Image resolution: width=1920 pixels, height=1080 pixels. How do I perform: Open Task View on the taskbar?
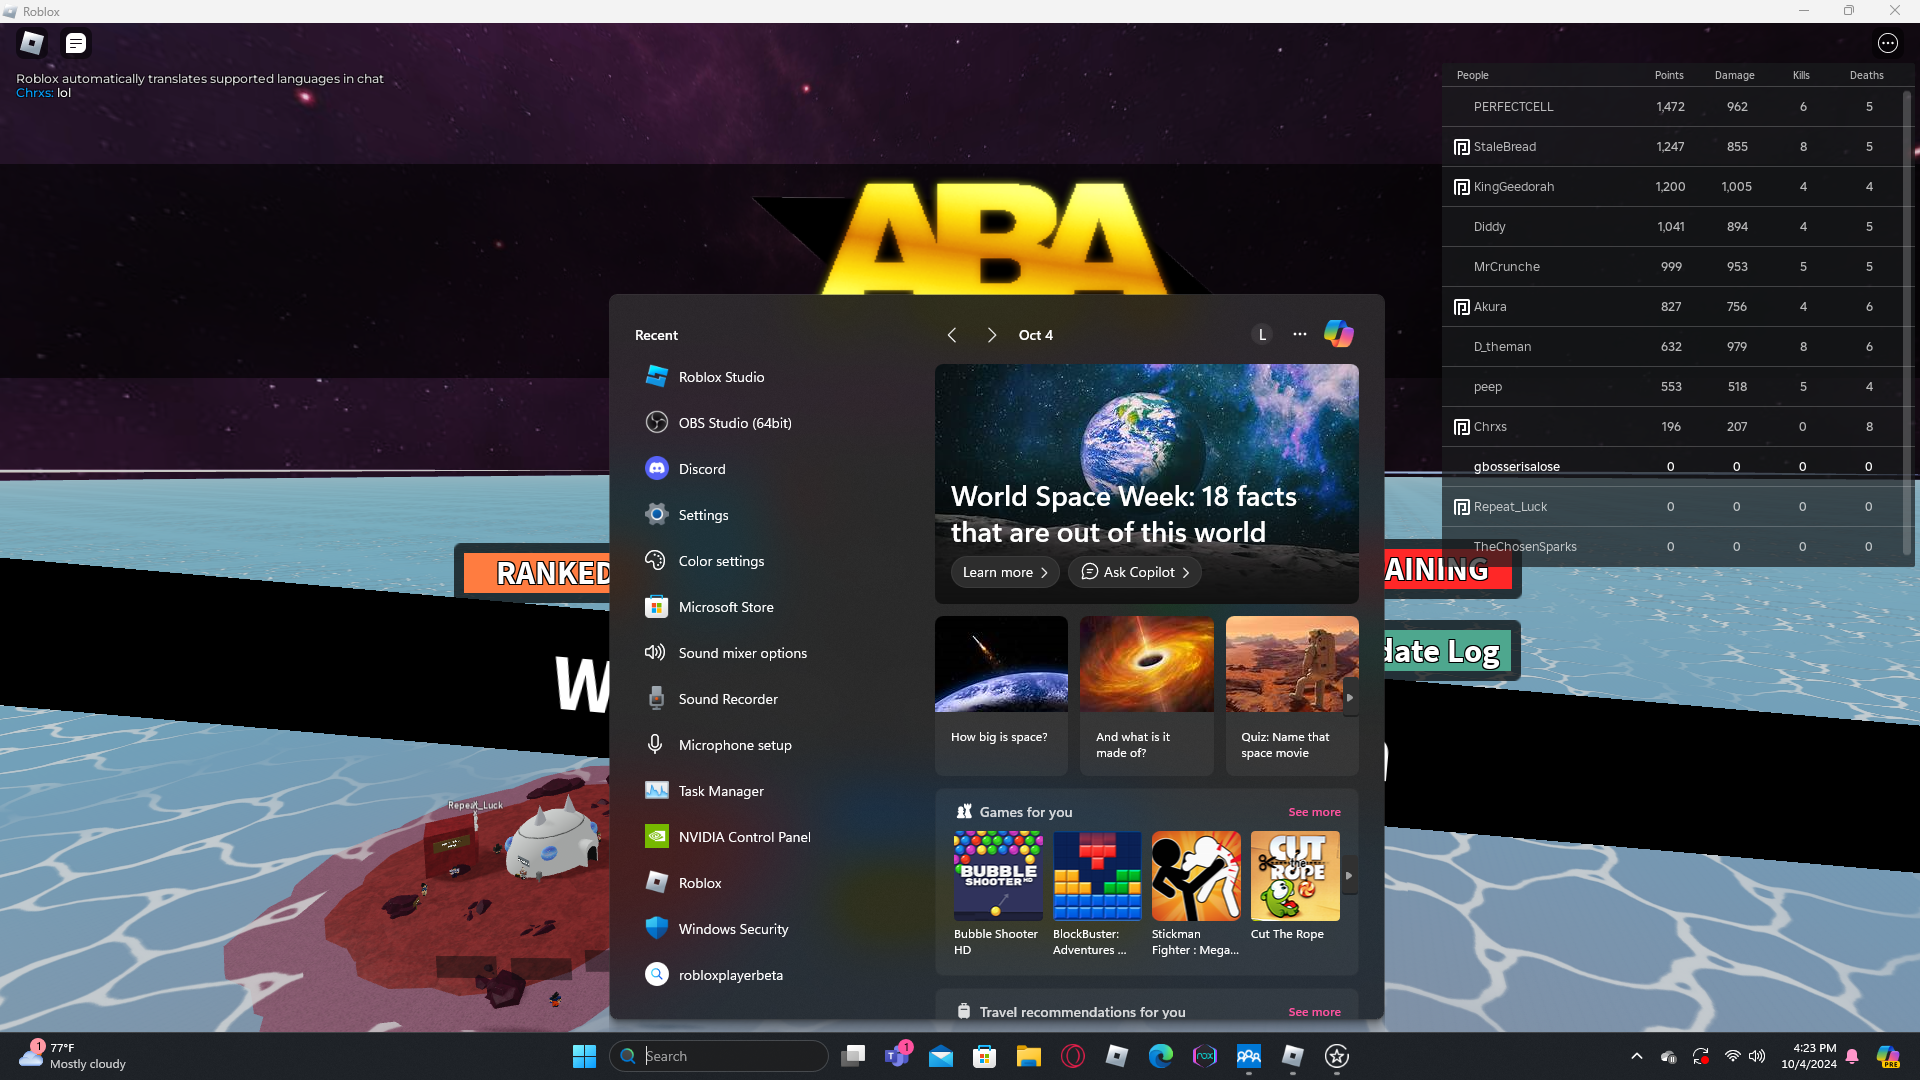click(853, 1056)
